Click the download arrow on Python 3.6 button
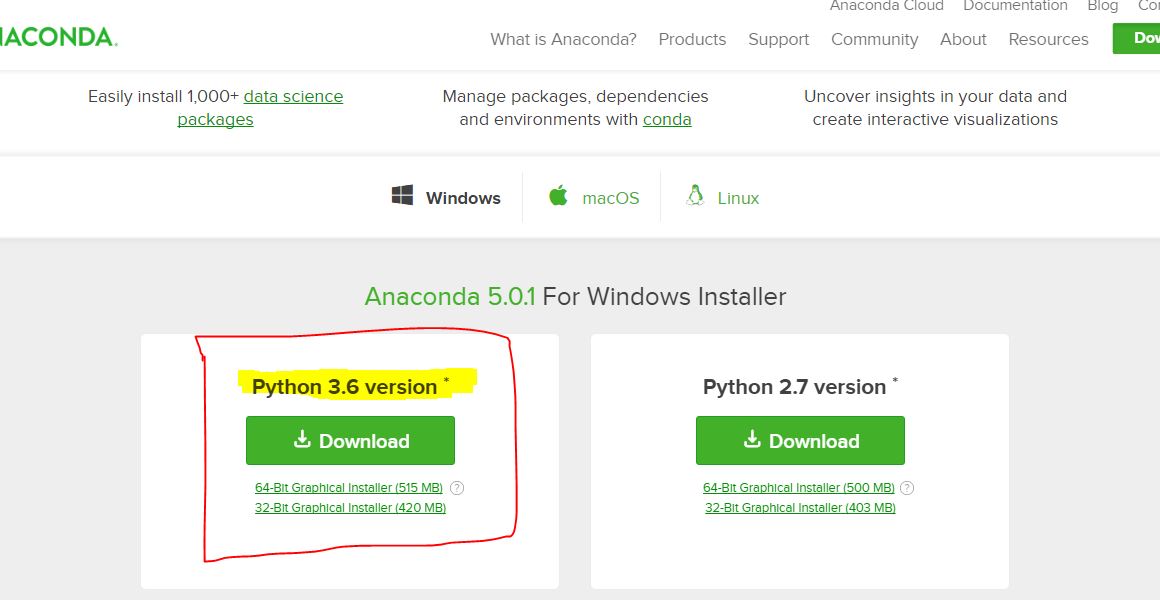 tap(301, 440)
